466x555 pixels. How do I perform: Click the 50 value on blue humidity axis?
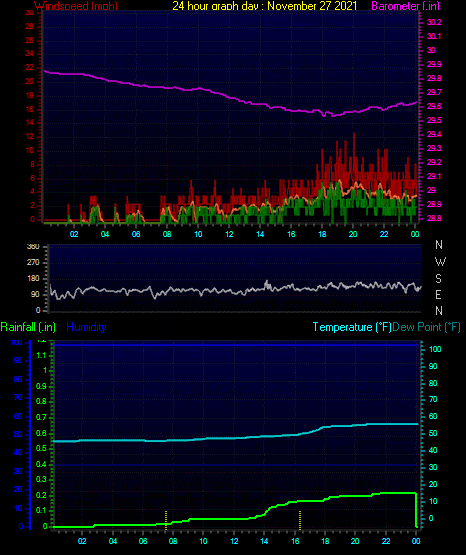click(x=18, y=434)
